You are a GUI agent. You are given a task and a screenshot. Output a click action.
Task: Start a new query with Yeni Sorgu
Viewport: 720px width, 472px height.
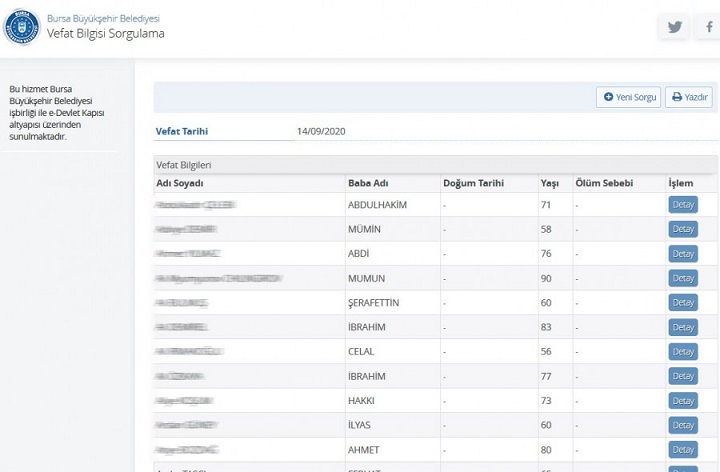click(x=629, y=97)
